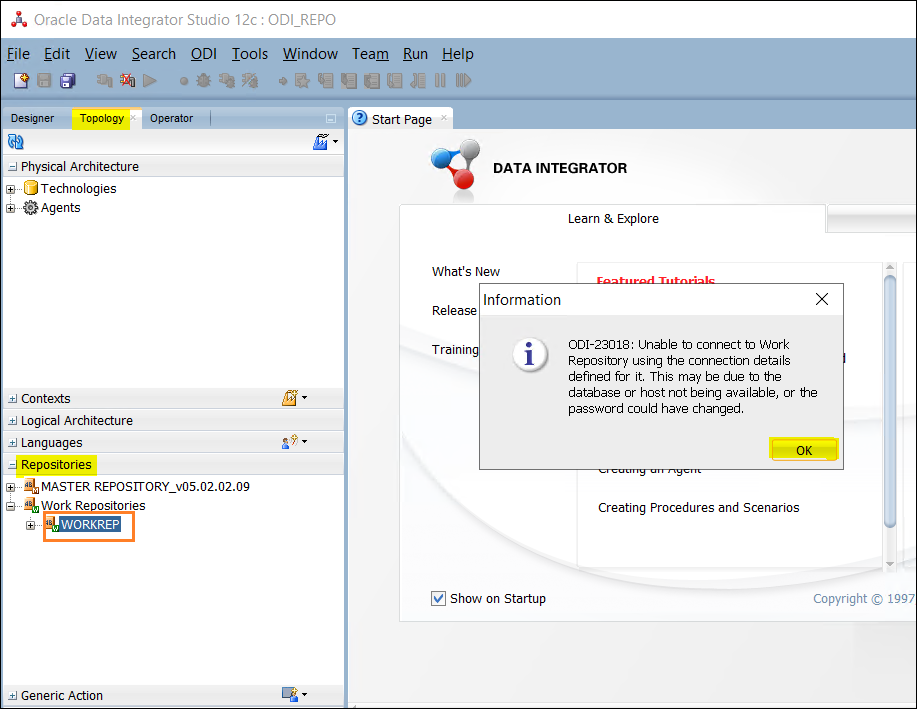
Task: Click the New document toolbar icon
Action: 21,81
